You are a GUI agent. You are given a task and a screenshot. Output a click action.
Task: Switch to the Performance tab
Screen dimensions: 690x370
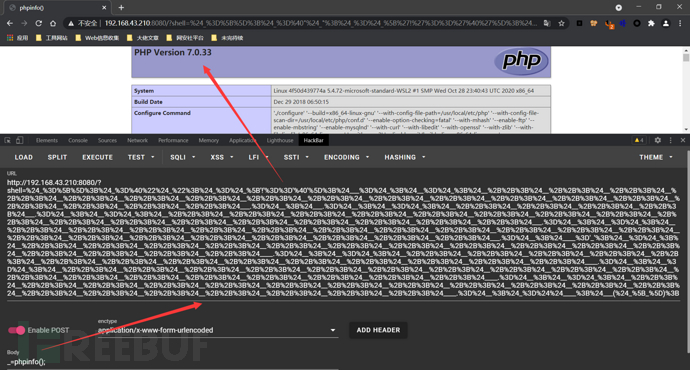click(173, 140)
